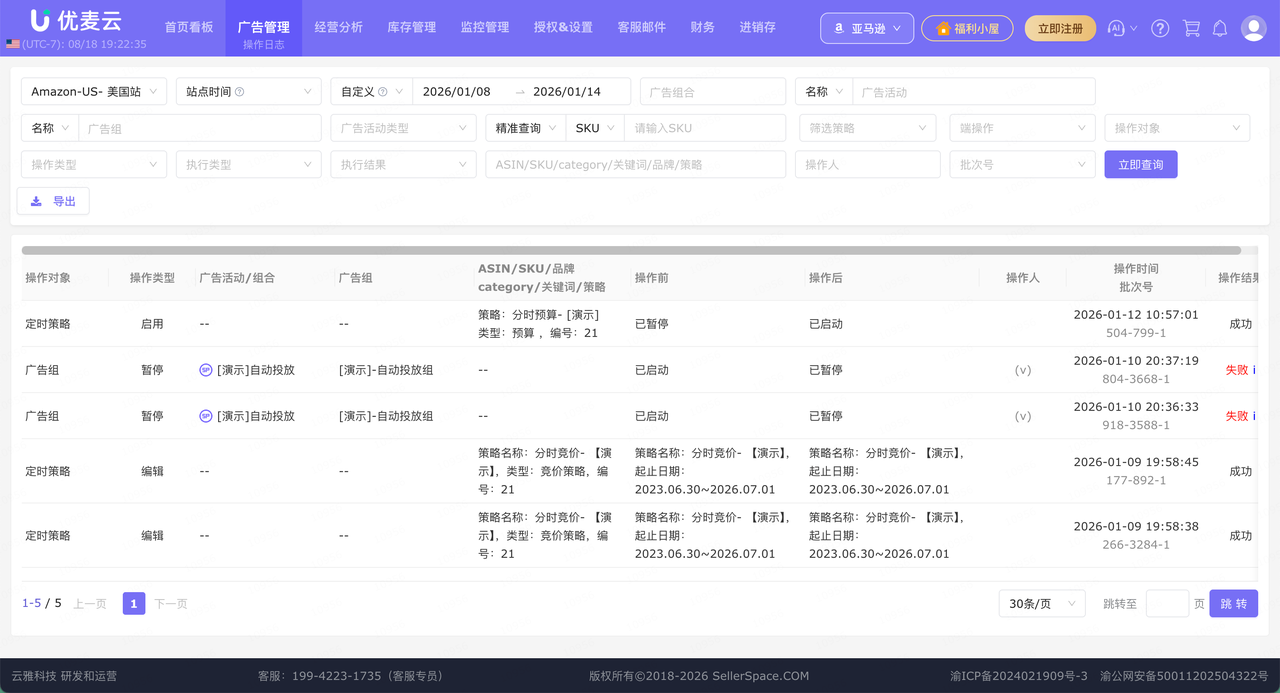
Task: Focus the 广告组 name input
Action: point(200,128)
